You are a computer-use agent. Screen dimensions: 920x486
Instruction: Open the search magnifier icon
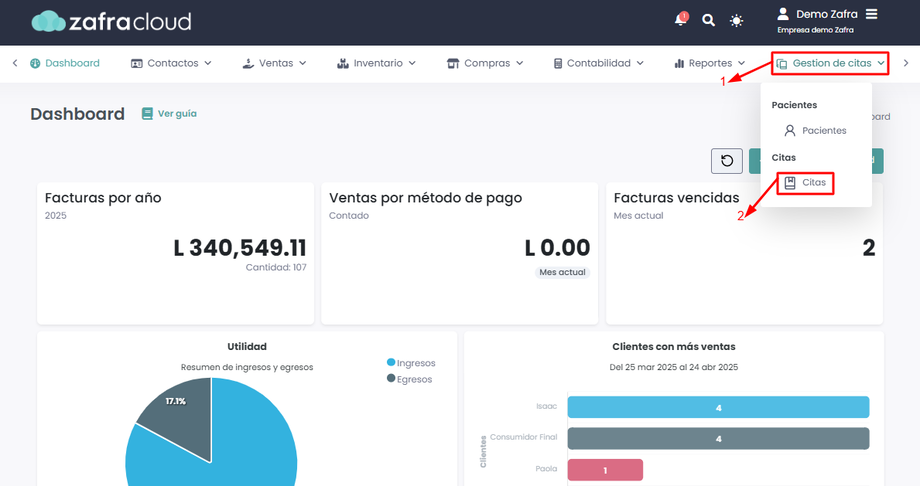[708, 21]
